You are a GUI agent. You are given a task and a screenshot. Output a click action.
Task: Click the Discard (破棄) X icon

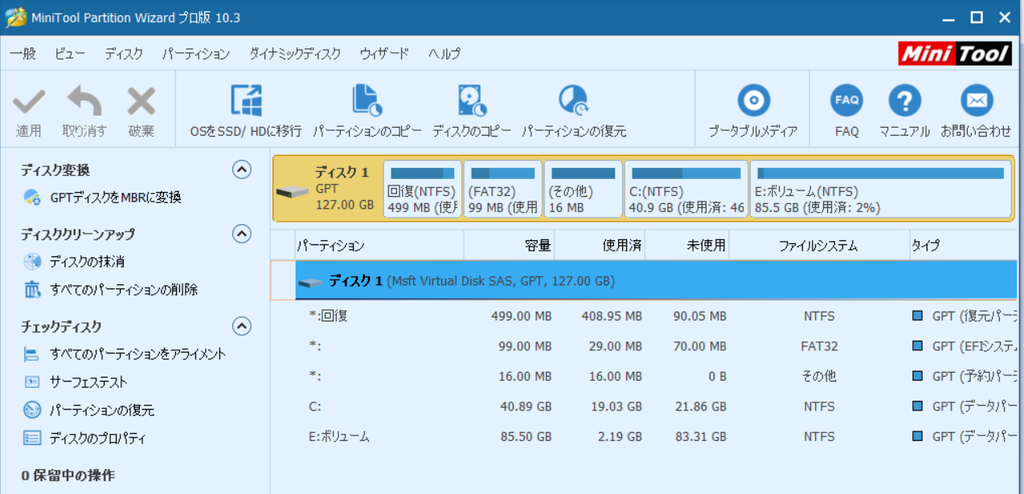tap(141, 102)
